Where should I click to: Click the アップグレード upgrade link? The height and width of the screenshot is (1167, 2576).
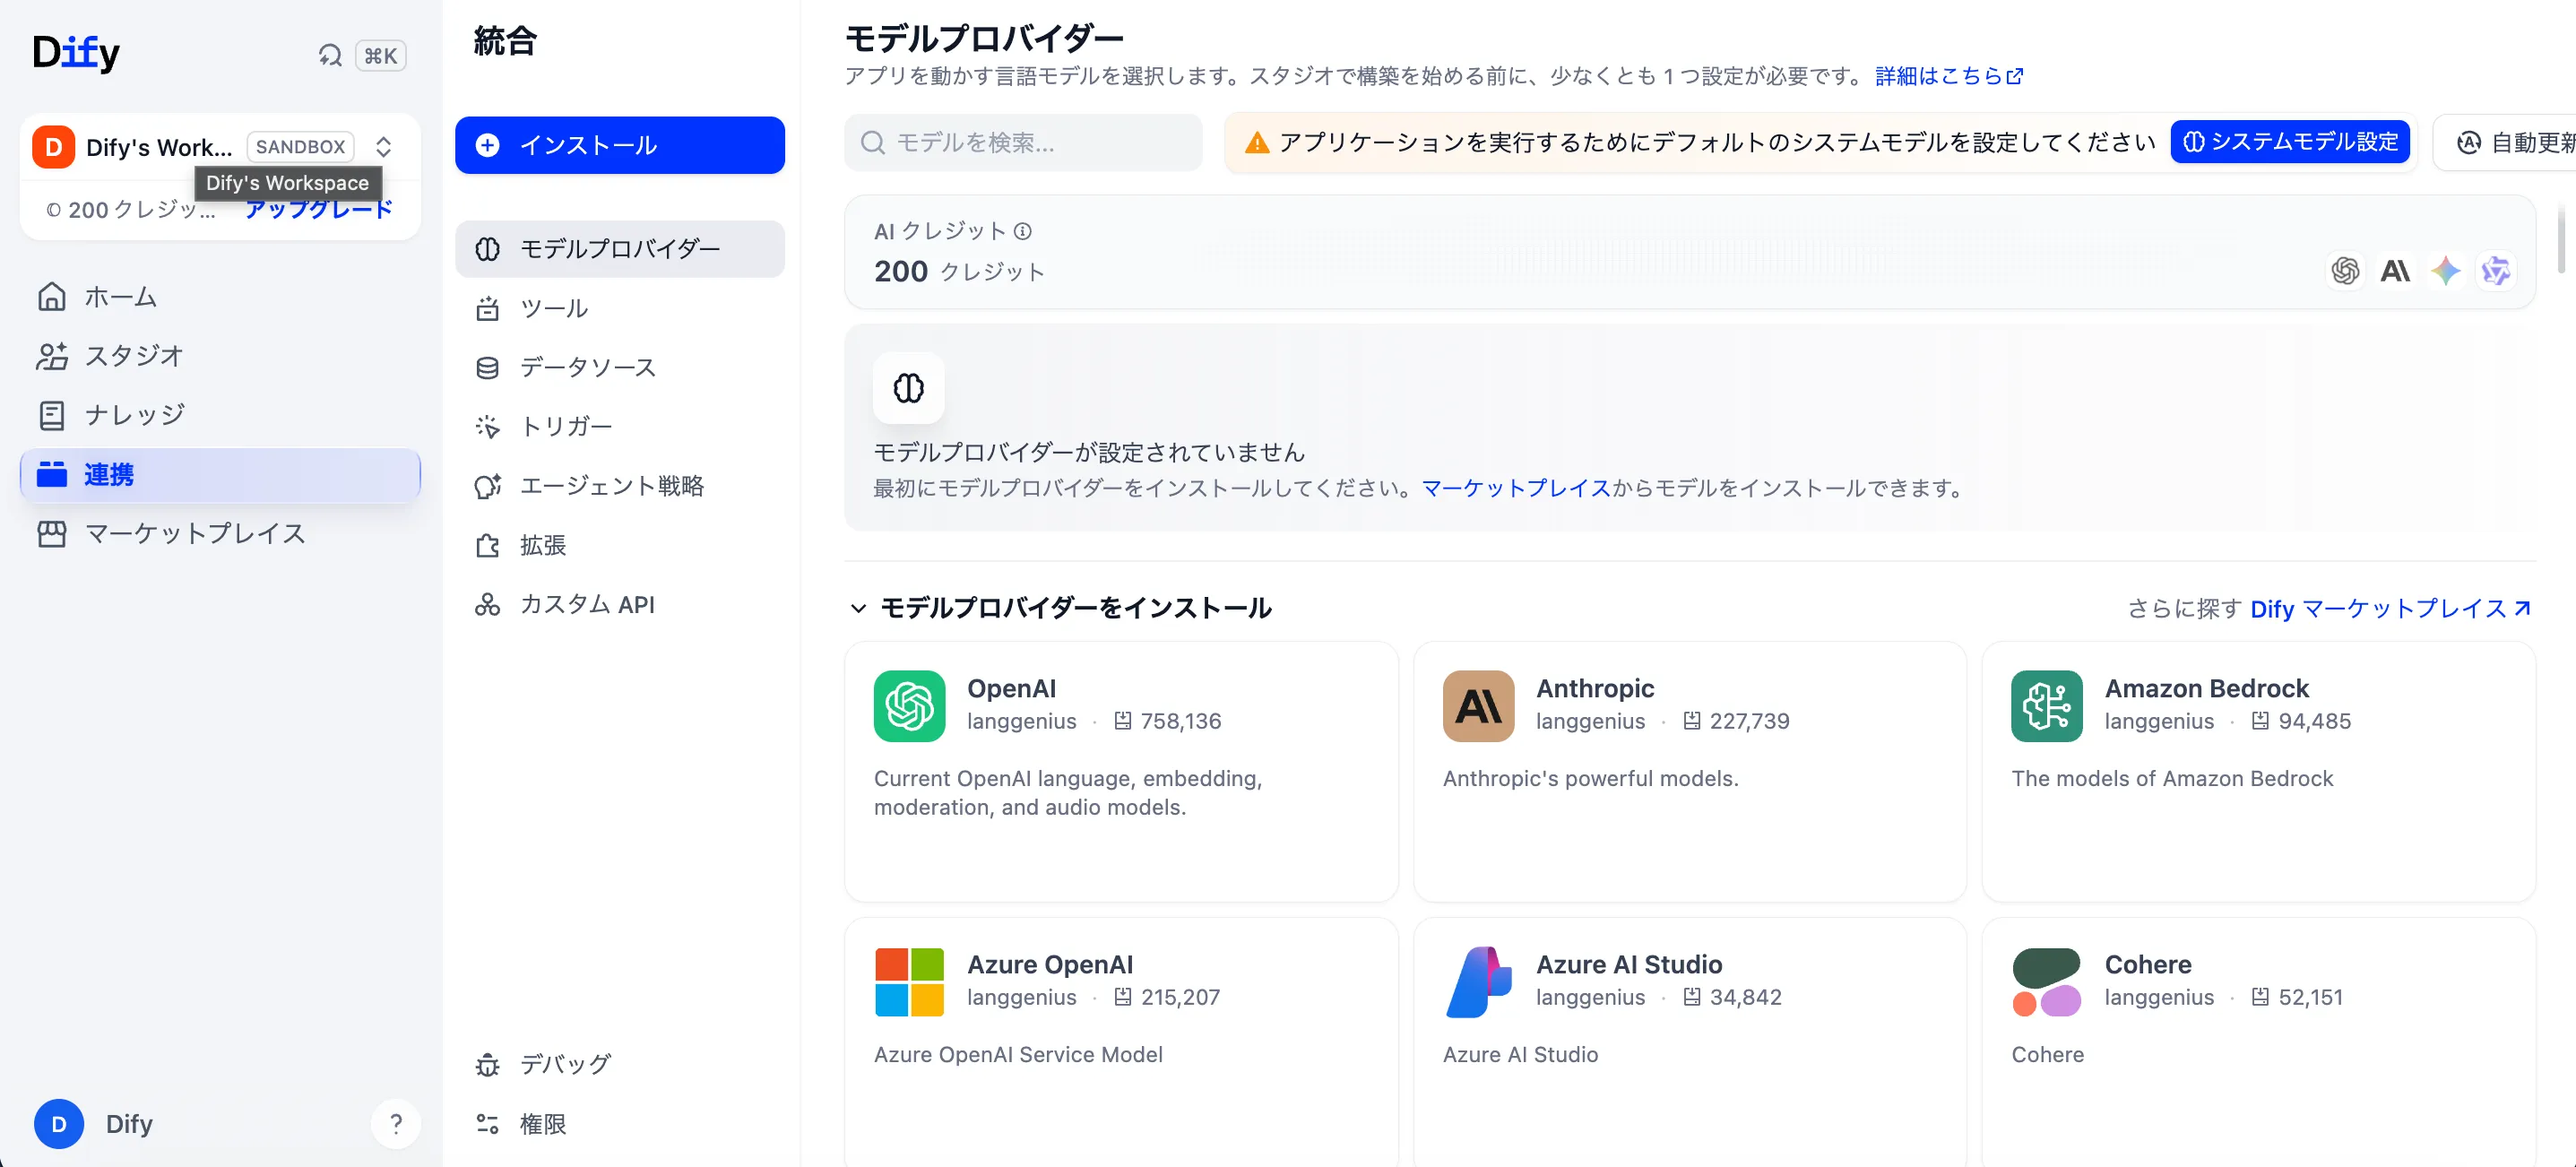click(x=318, y=209)
